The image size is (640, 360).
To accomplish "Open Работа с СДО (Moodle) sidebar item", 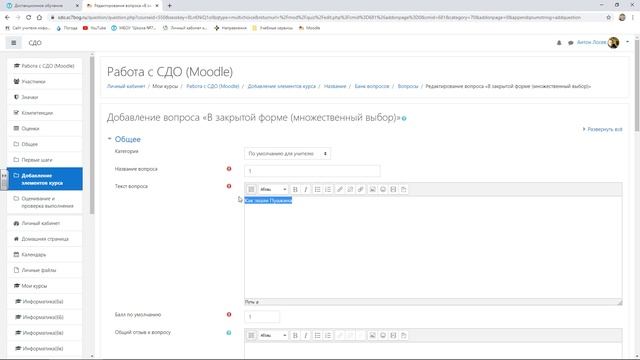I will 45,66.
